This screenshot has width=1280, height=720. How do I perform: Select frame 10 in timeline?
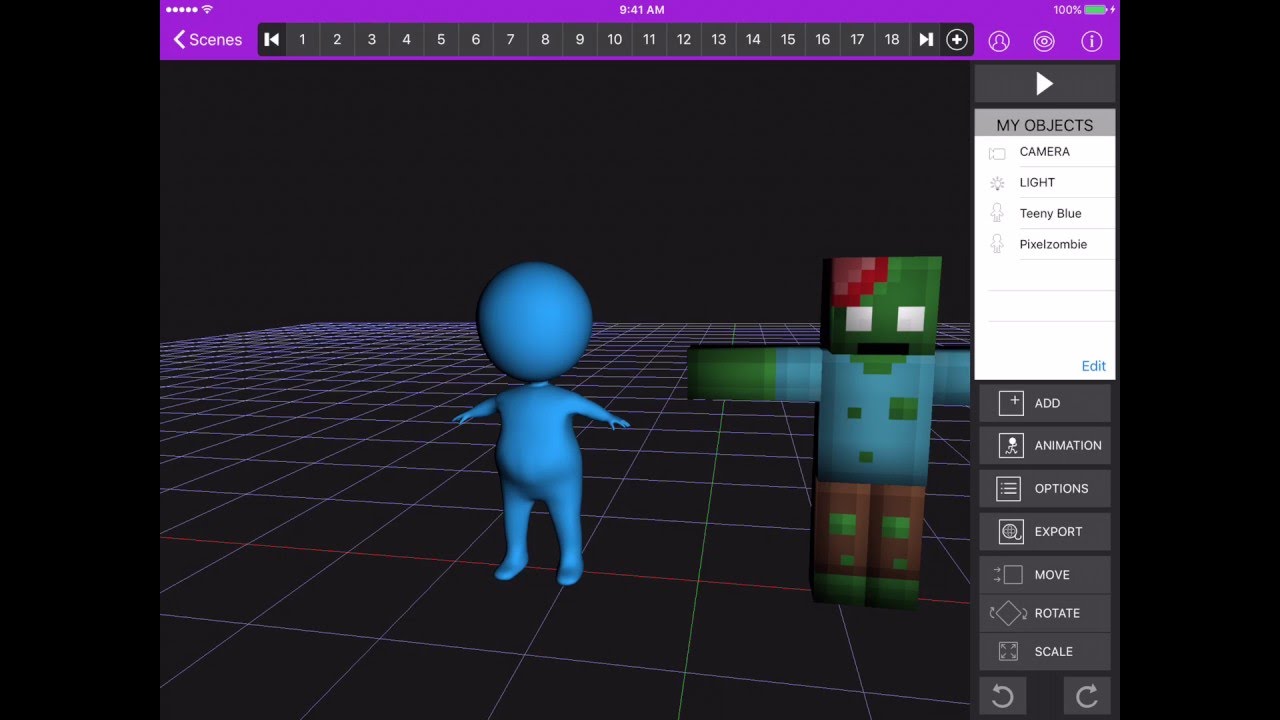point(614,39)
